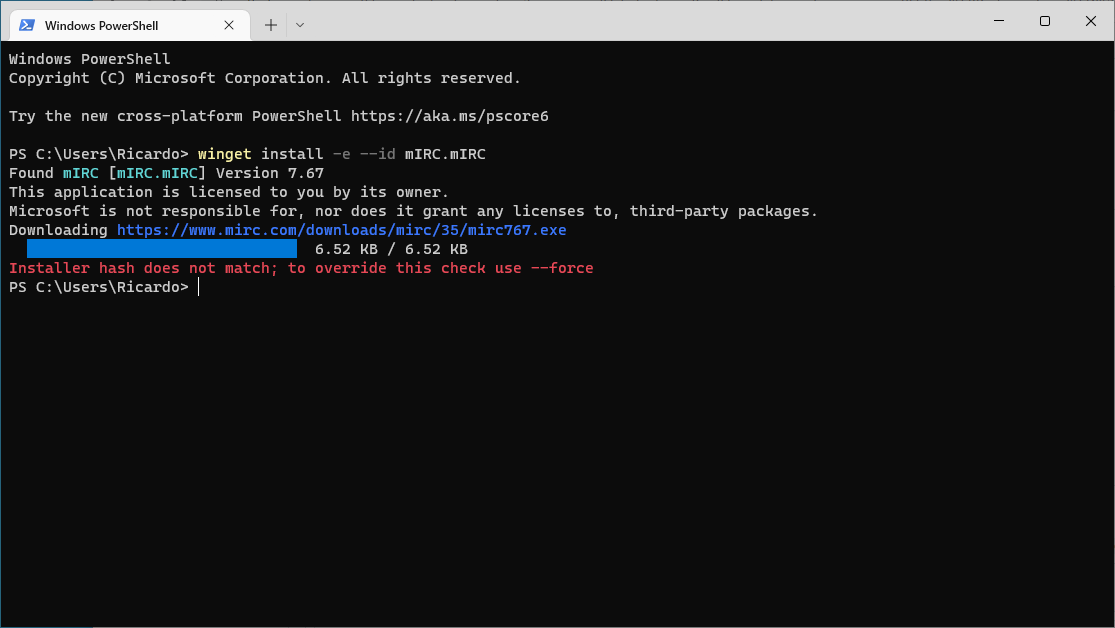1115x628 pixels.
Task: Close the Windows PowerShell tab
Action: pos(228,25)
